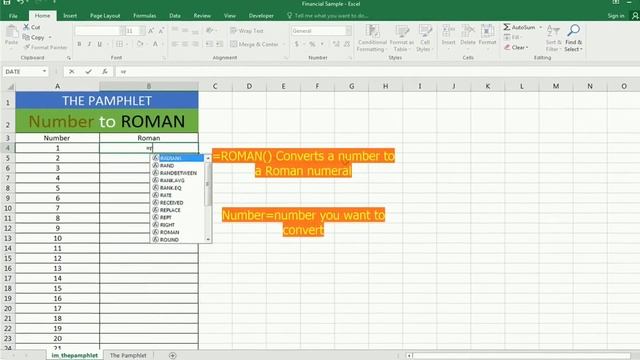The image size is (640, 360).
Task: Click scroll-up arrow of function list
Action: pyautogui.click(x=208, y=158)
